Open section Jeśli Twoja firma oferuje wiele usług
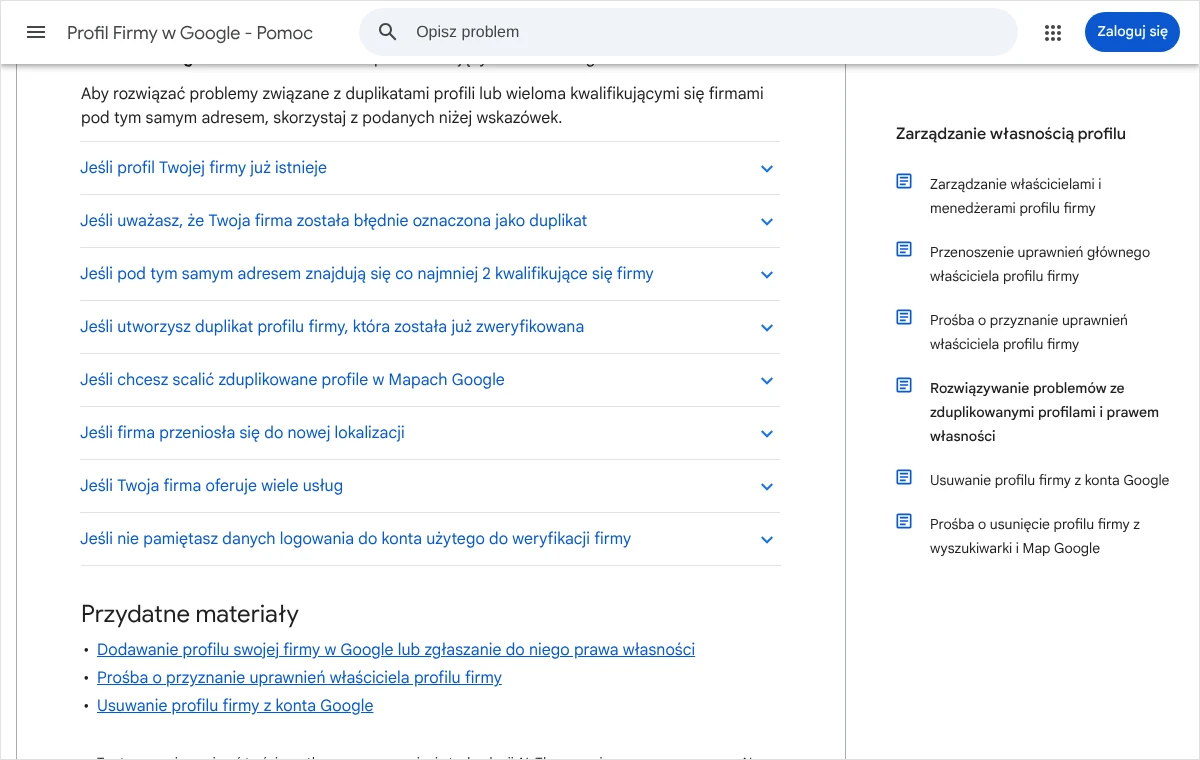This screenshot has height=760, width=1200. pos(430,486)
